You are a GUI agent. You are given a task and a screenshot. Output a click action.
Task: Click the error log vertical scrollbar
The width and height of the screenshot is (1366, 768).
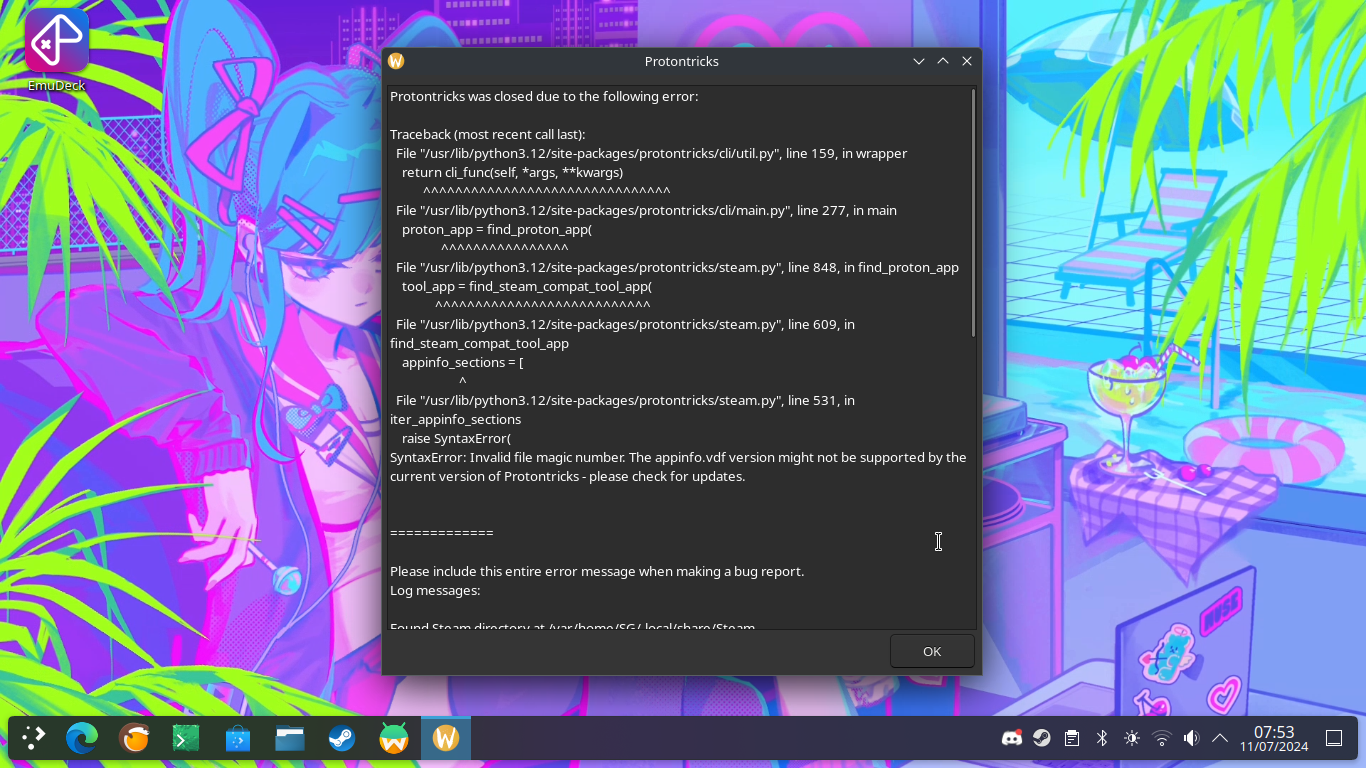(973, 212)
